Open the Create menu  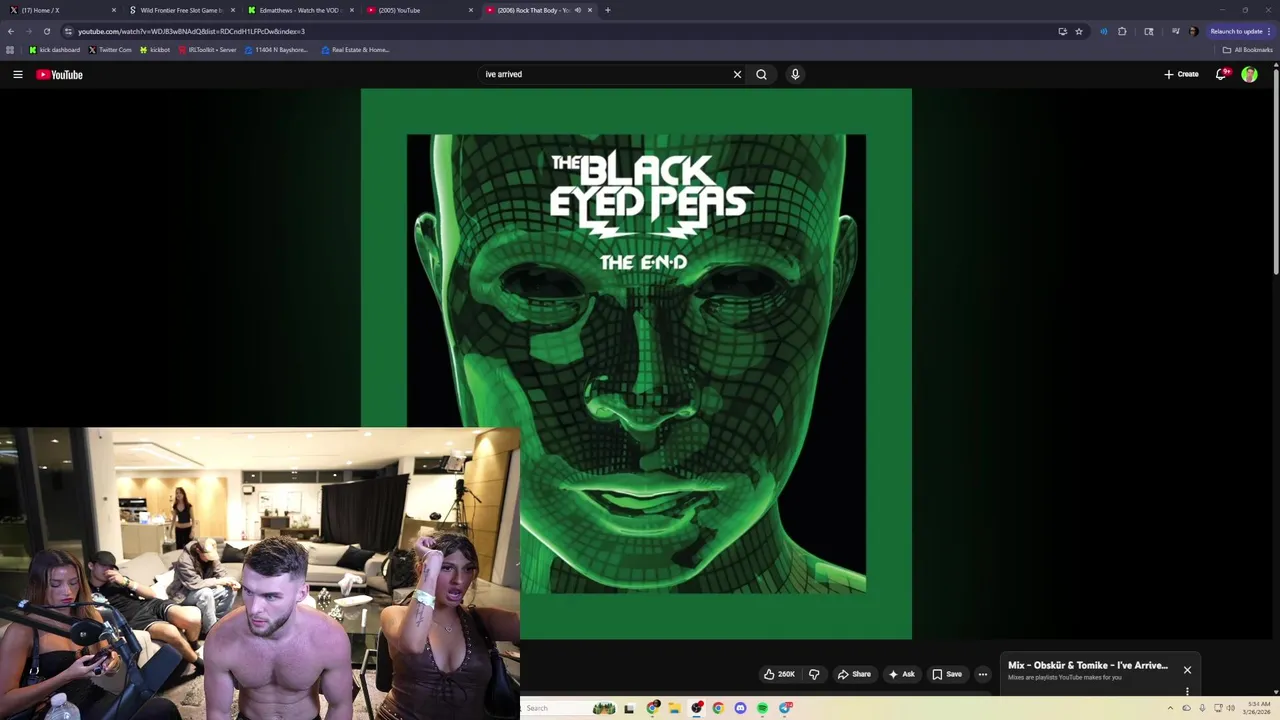click(x=1181, y=74)
